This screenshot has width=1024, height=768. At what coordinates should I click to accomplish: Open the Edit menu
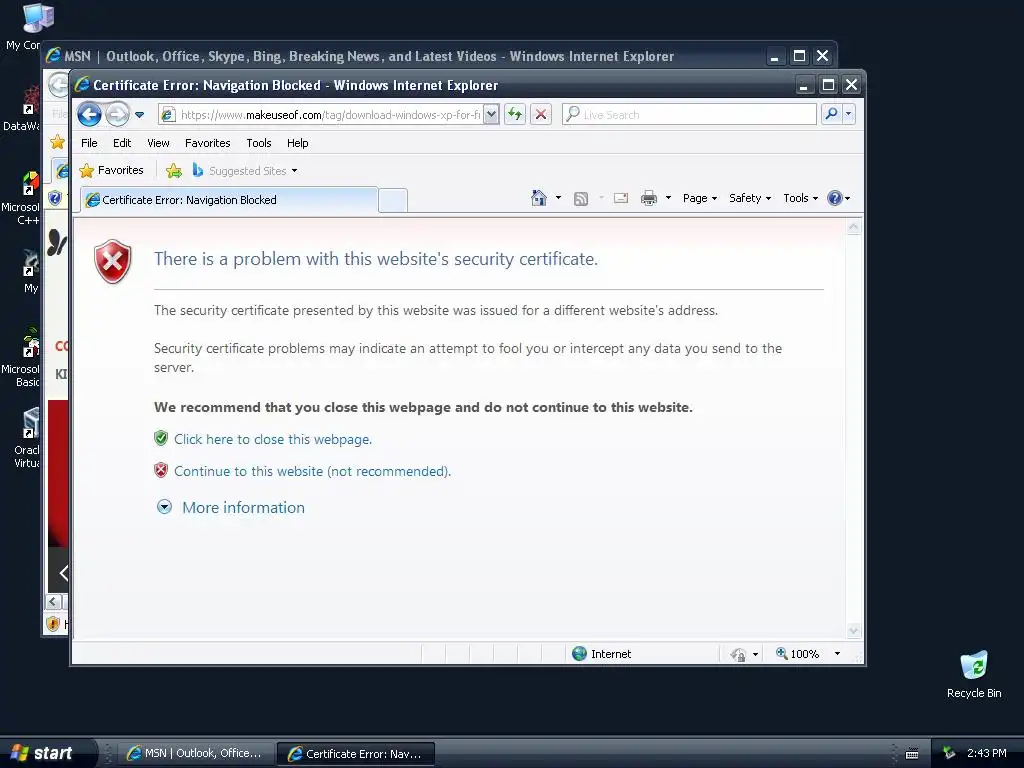tap(121, 143)
